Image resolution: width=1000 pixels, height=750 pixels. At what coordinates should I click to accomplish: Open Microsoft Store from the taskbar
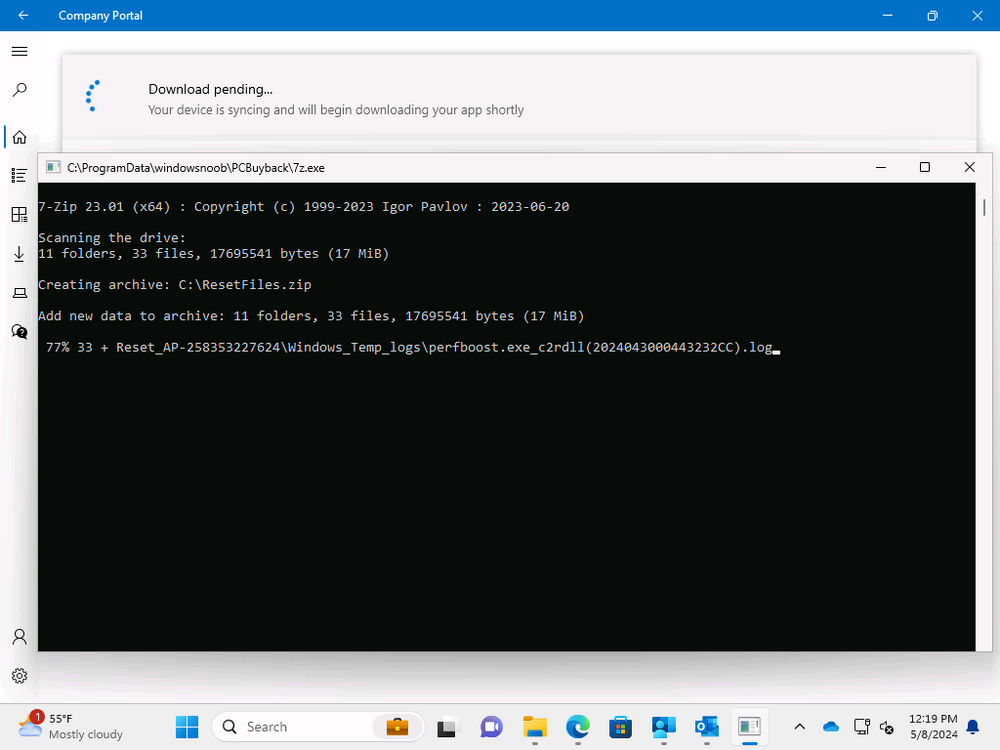[x=621, y=726]
